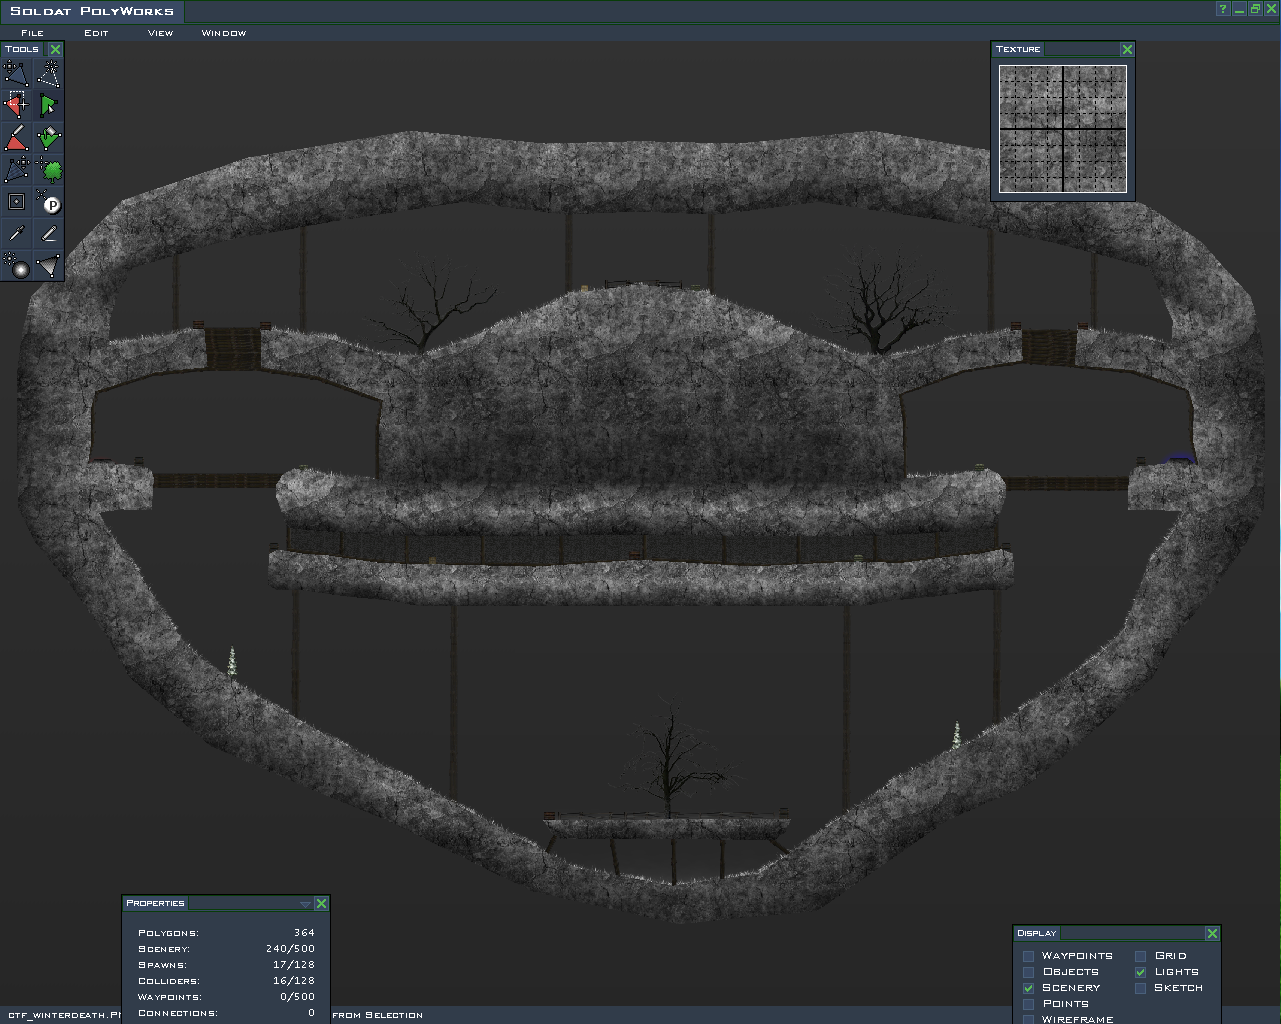The image size is (1281, 1024).
Task: Select the paint bucket texture tool
Action: coord(48,137)
